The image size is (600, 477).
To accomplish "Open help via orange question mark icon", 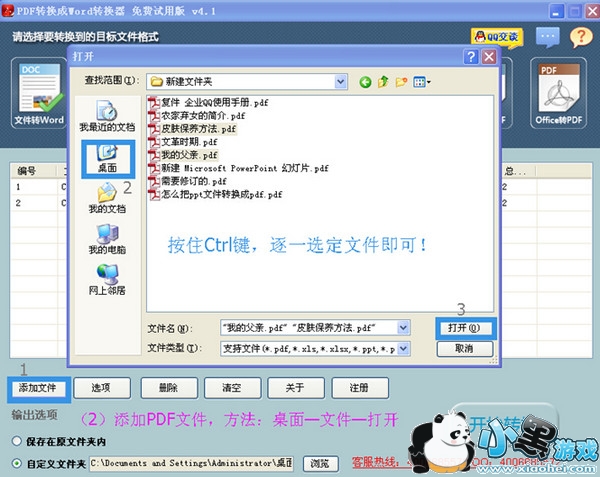I will (x=581, y=37).
